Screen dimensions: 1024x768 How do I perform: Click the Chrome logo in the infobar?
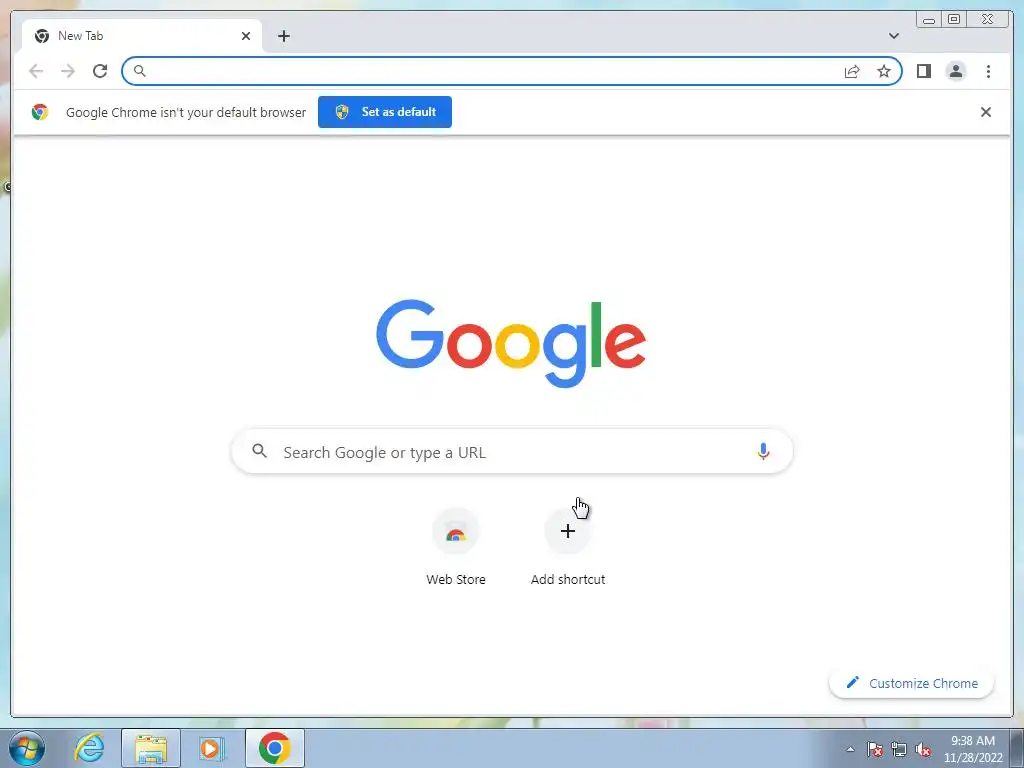click(x=40, y=112)
